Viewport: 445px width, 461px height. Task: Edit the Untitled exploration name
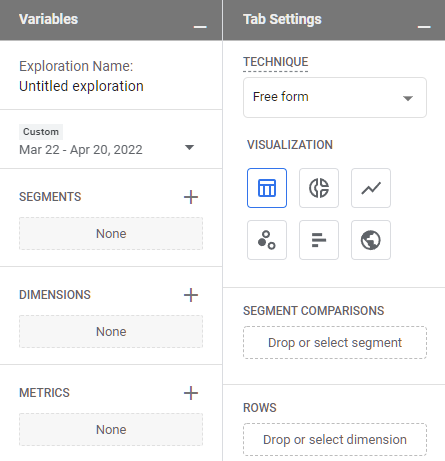[x=81, y=86]
